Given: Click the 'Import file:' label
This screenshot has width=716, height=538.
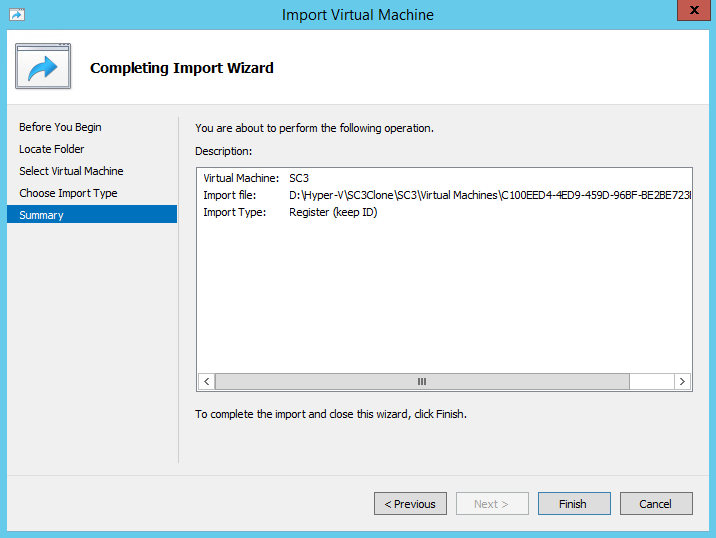Looking at the screenshot, I should 230,195.
